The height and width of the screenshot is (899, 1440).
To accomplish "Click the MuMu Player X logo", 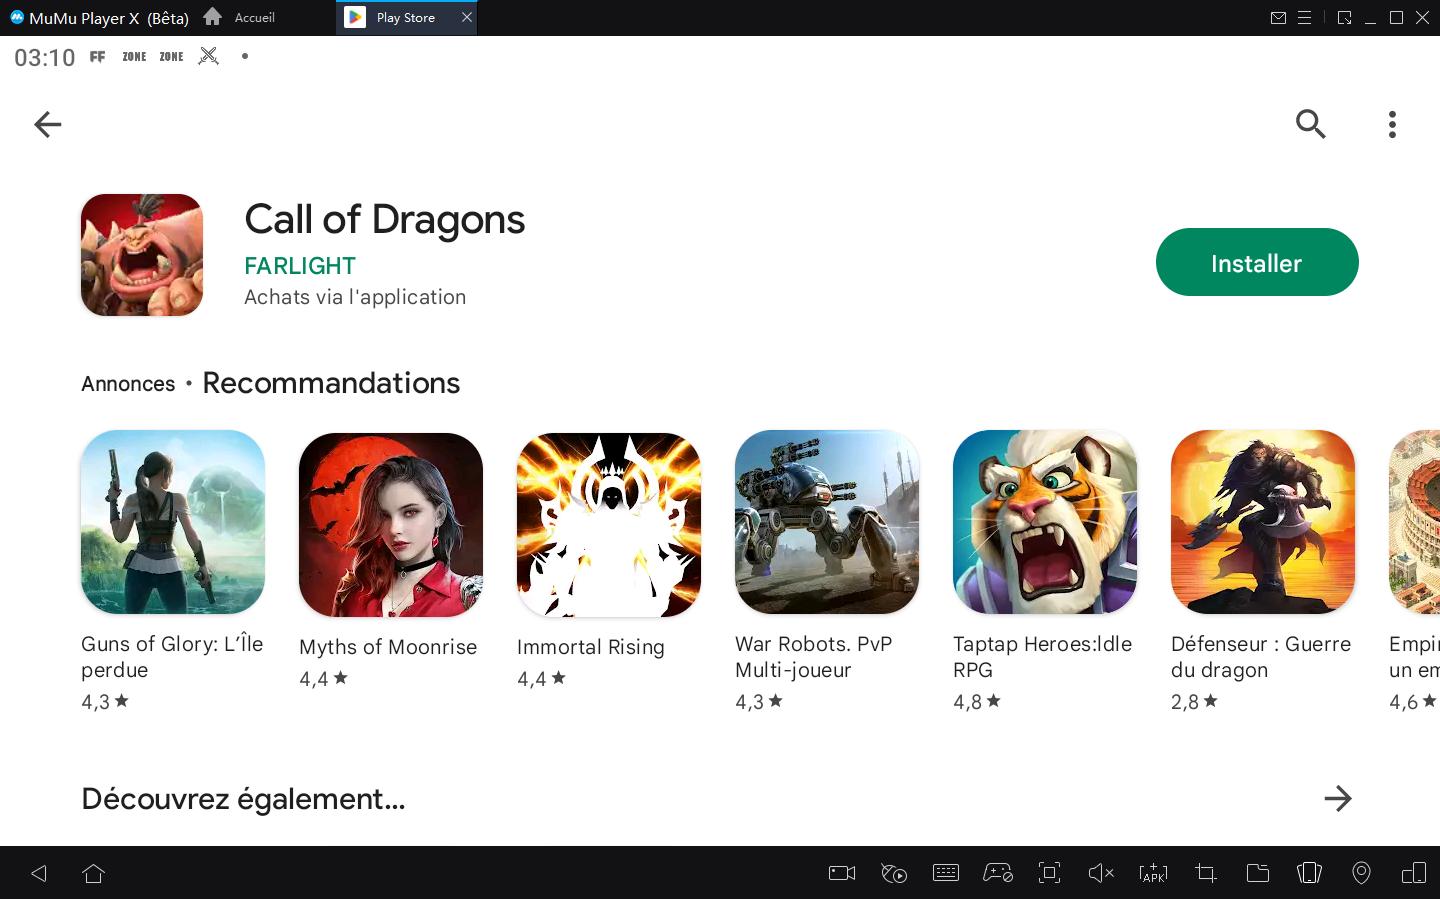I will pyautogui.click(x=16, y=17).
